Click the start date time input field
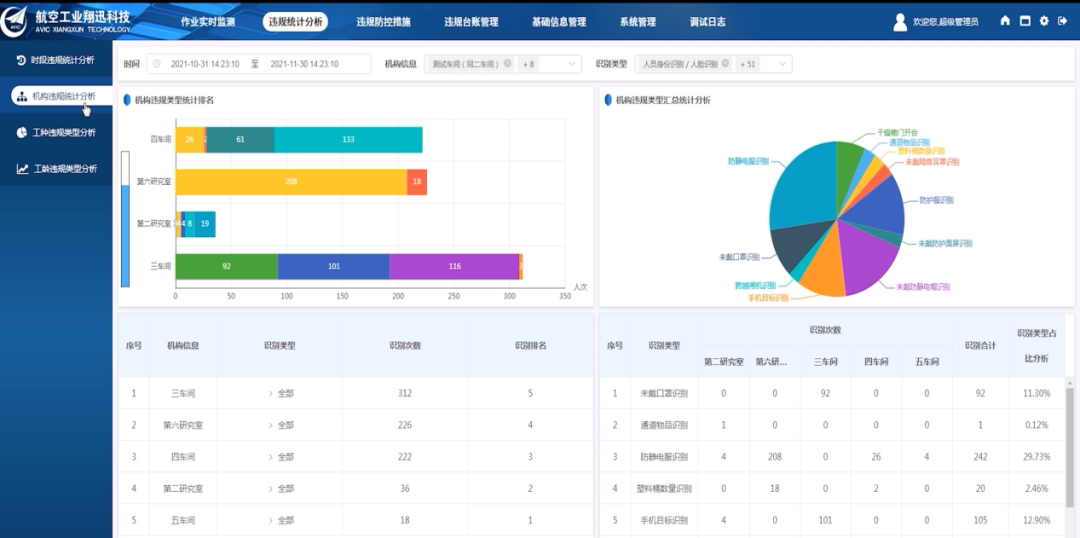 pos(204,64)
